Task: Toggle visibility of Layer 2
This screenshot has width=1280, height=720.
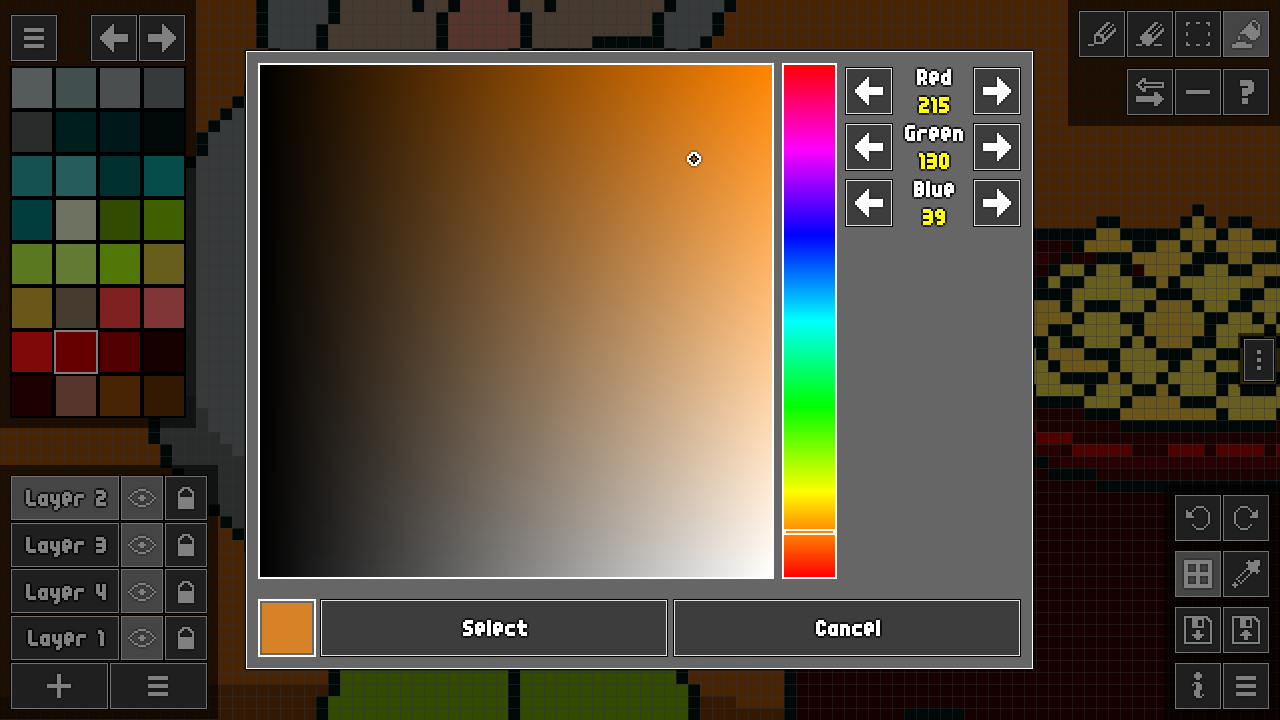Action: click(x=141, y=497)
